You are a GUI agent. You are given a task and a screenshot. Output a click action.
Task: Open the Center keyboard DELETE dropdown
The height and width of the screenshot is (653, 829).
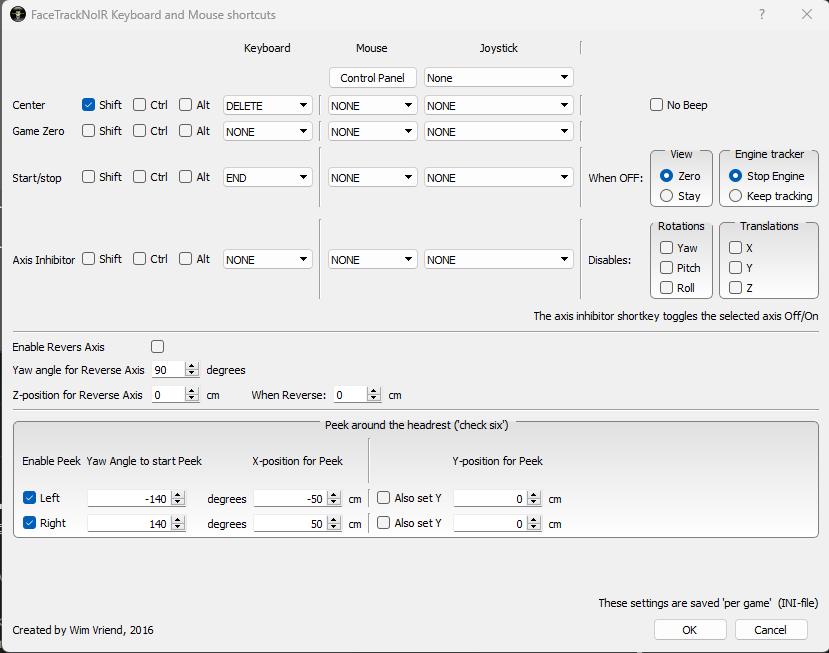point(267,105)
